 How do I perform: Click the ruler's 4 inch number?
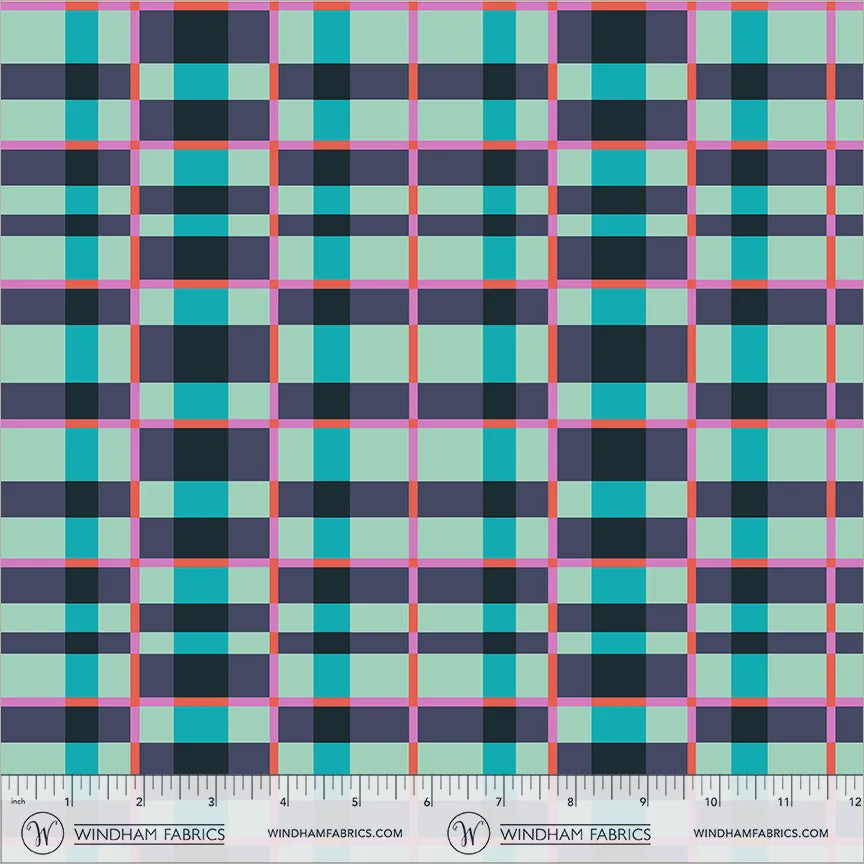(x=283, y=802)
